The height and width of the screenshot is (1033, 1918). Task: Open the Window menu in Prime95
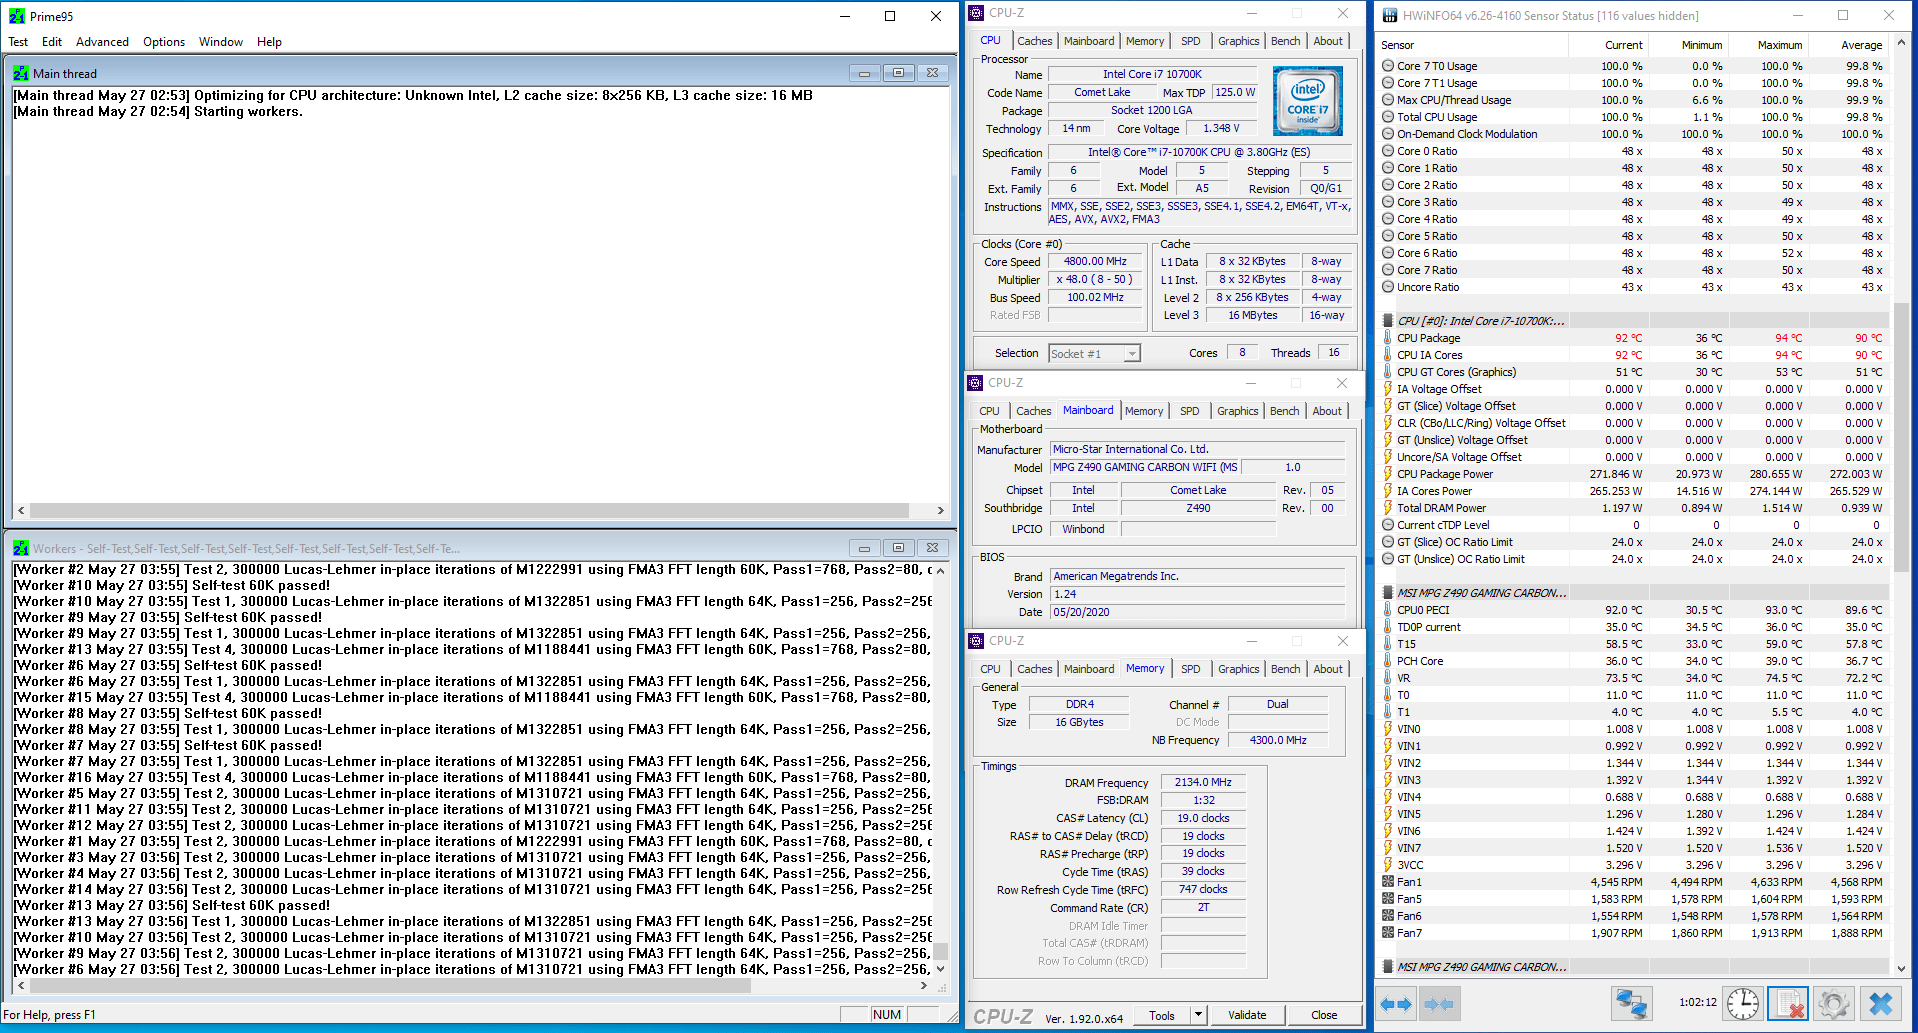click(221, 42)
